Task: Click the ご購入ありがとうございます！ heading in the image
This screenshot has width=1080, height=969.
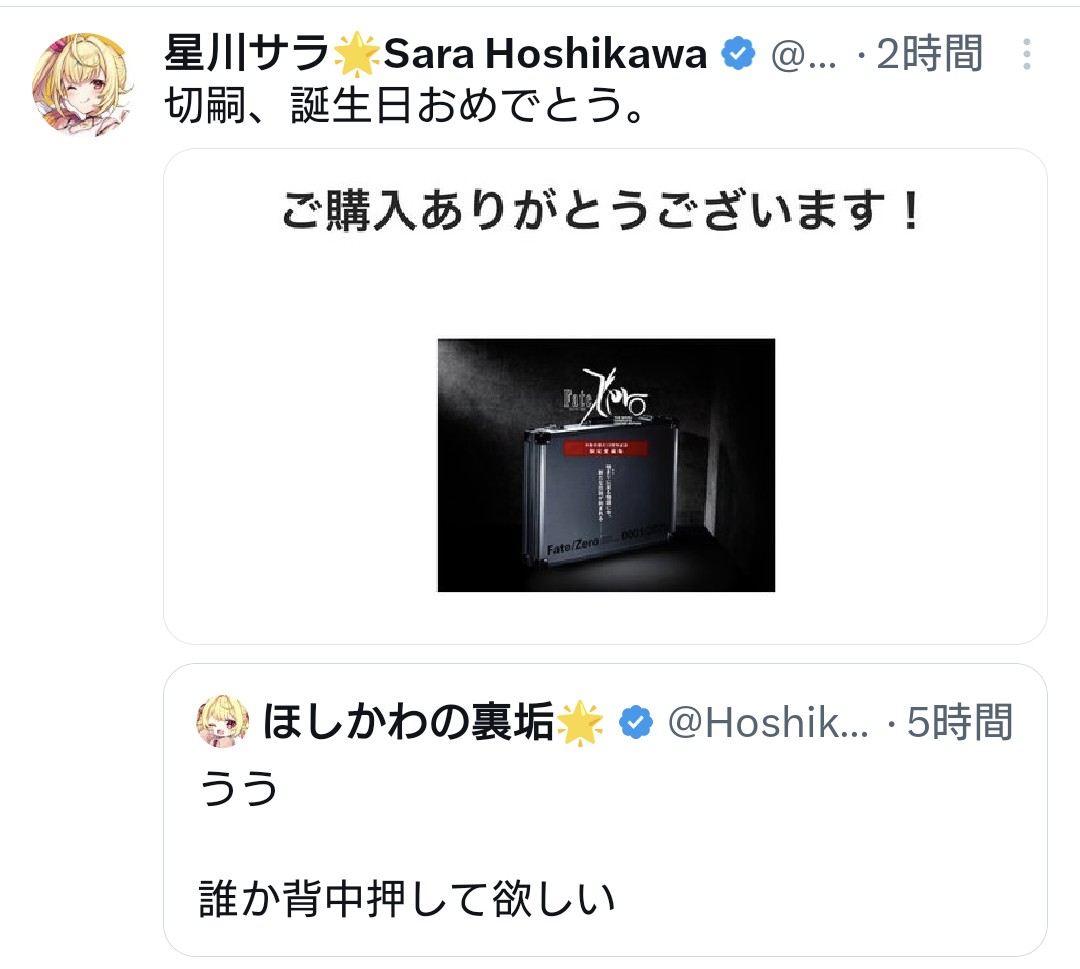Action: (x=602, y=210)
